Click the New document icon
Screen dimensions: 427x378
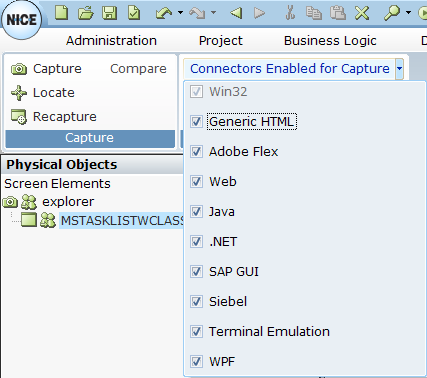61,13
